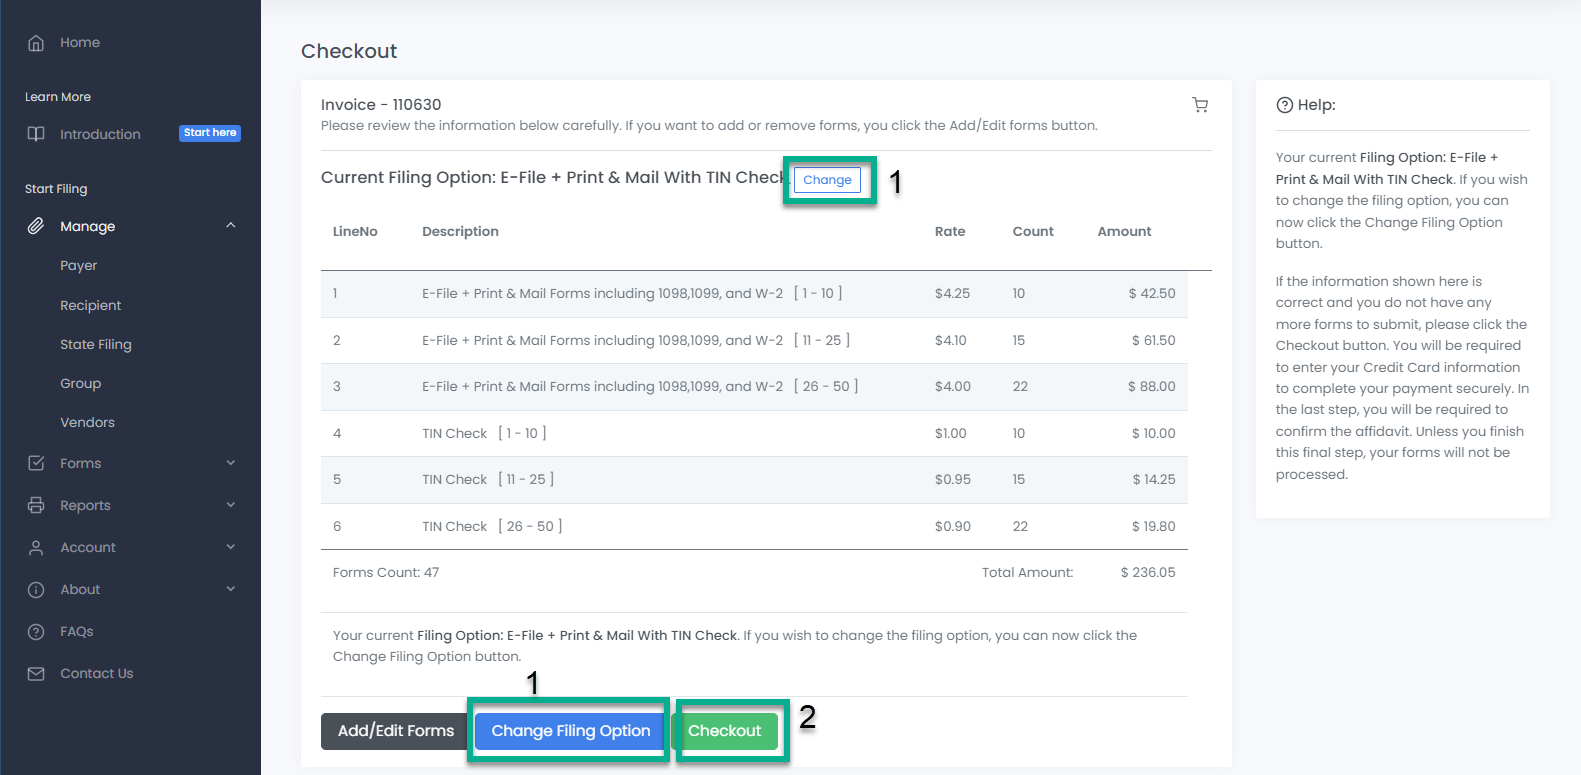
Task: Click the Help question circle icon
Action: tap(1284, 105)
